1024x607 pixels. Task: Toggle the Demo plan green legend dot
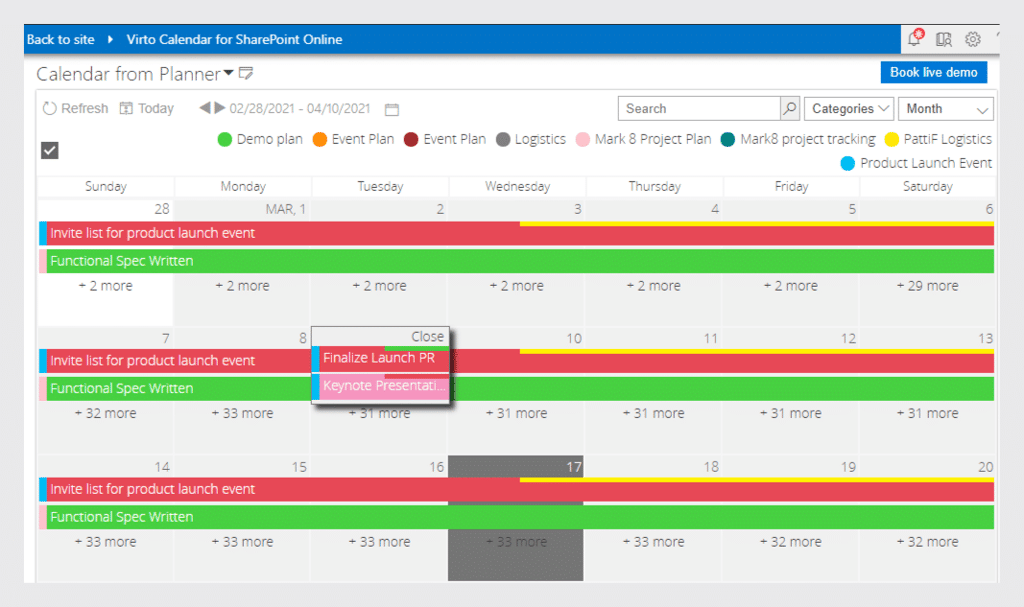(225, 139)
